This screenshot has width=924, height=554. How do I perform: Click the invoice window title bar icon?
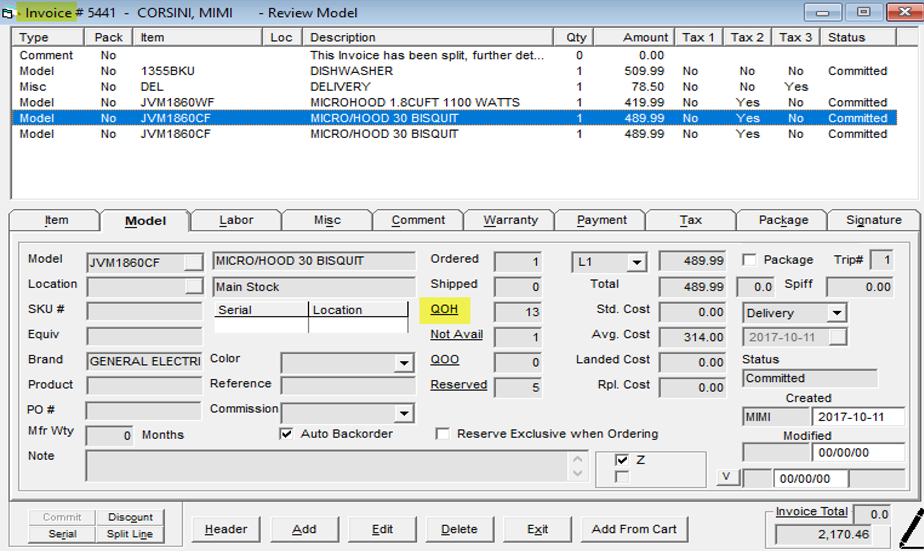point(8,12)
